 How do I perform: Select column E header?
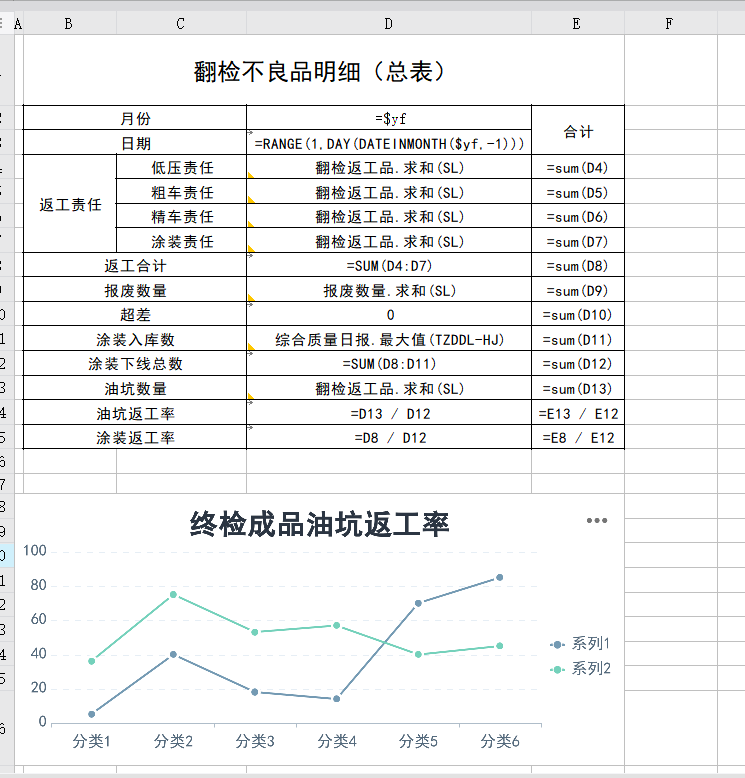coord(577,23)
